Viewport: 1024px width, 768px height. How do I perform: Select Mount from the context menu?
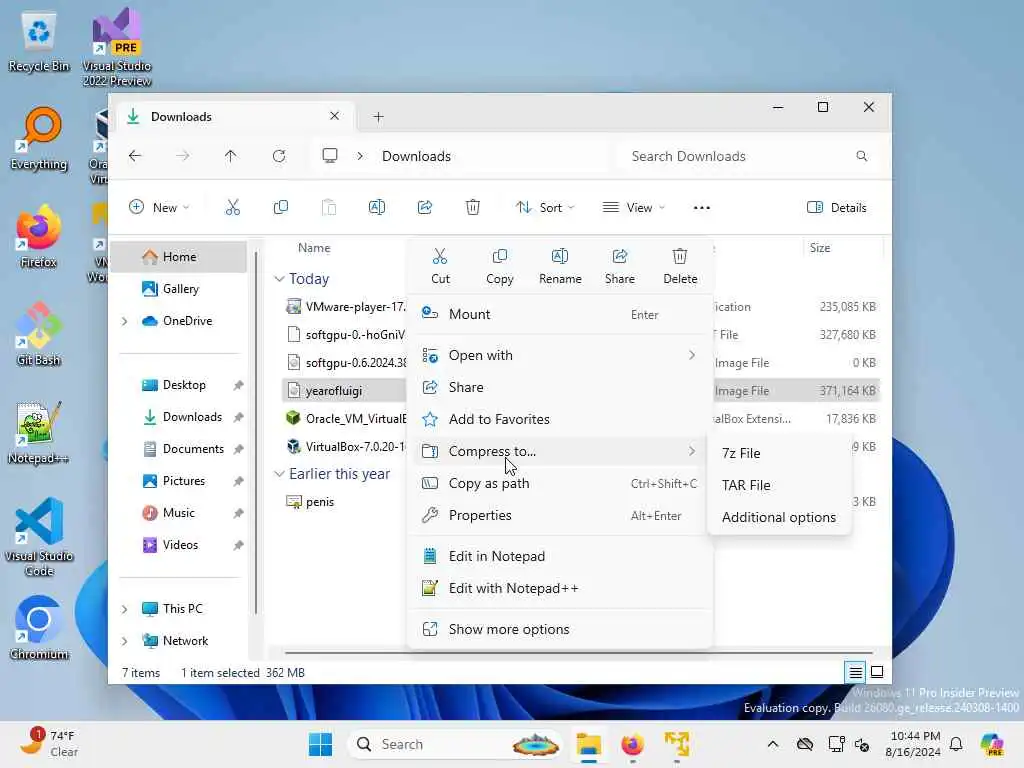(x=560, y=314)
